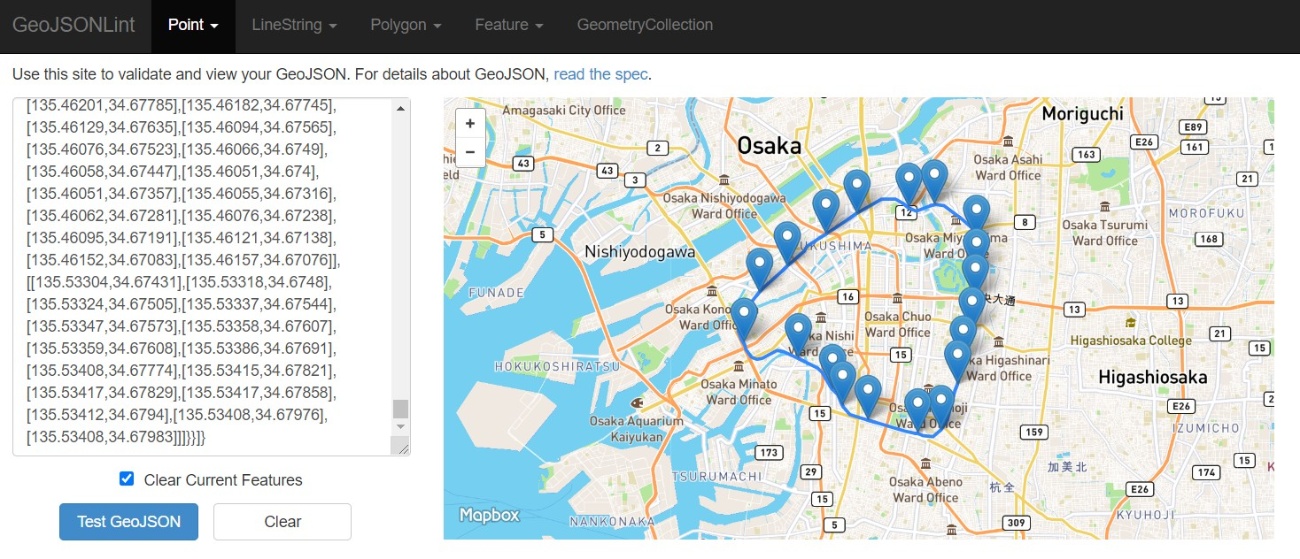Click the Nishiyodogawa label on map
The height and width of the screenshot is (559, 1300).
coord(639,252)
